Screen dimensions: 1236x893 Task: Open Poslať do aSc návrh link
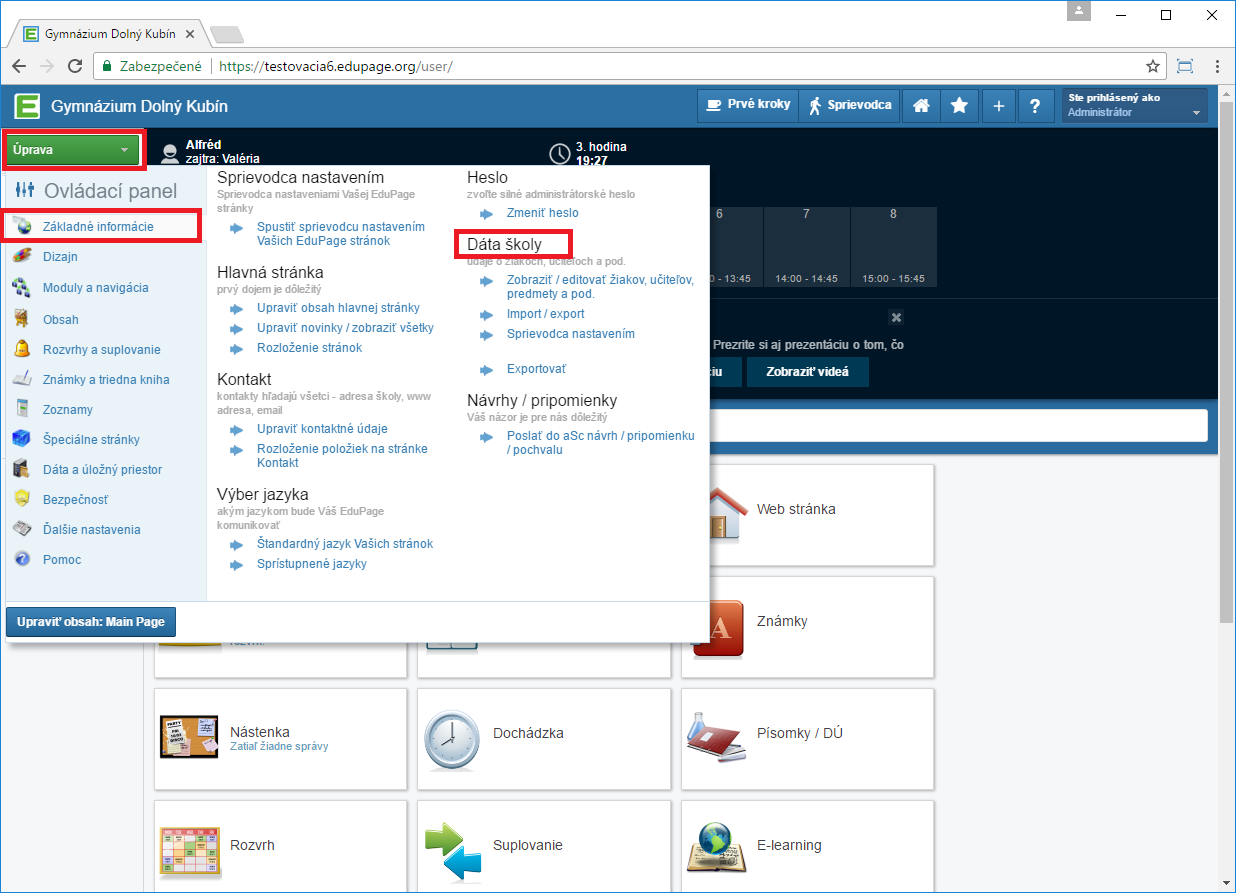coord(601,443)
